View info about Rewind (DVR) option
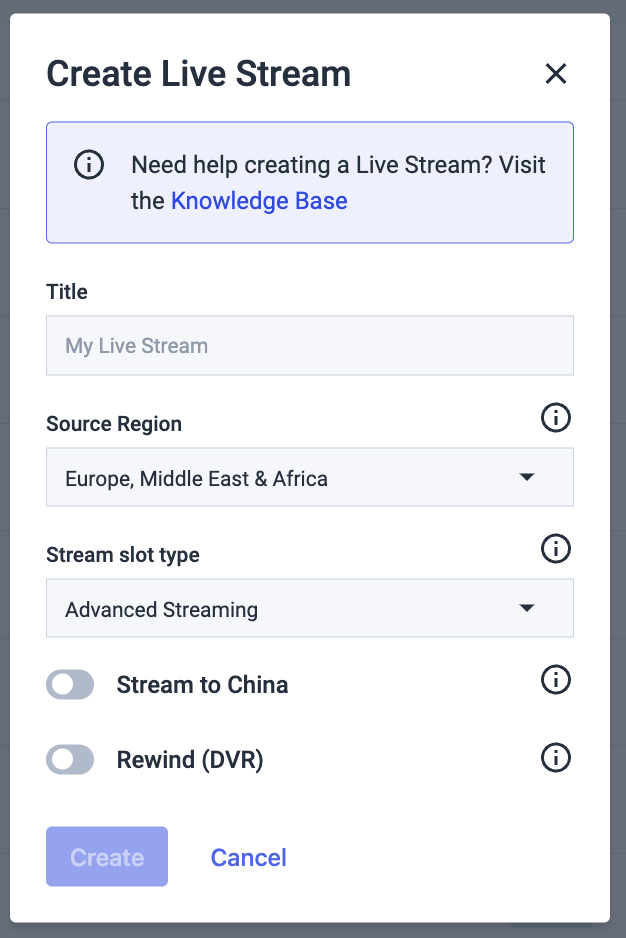 (x=556, y=758)
